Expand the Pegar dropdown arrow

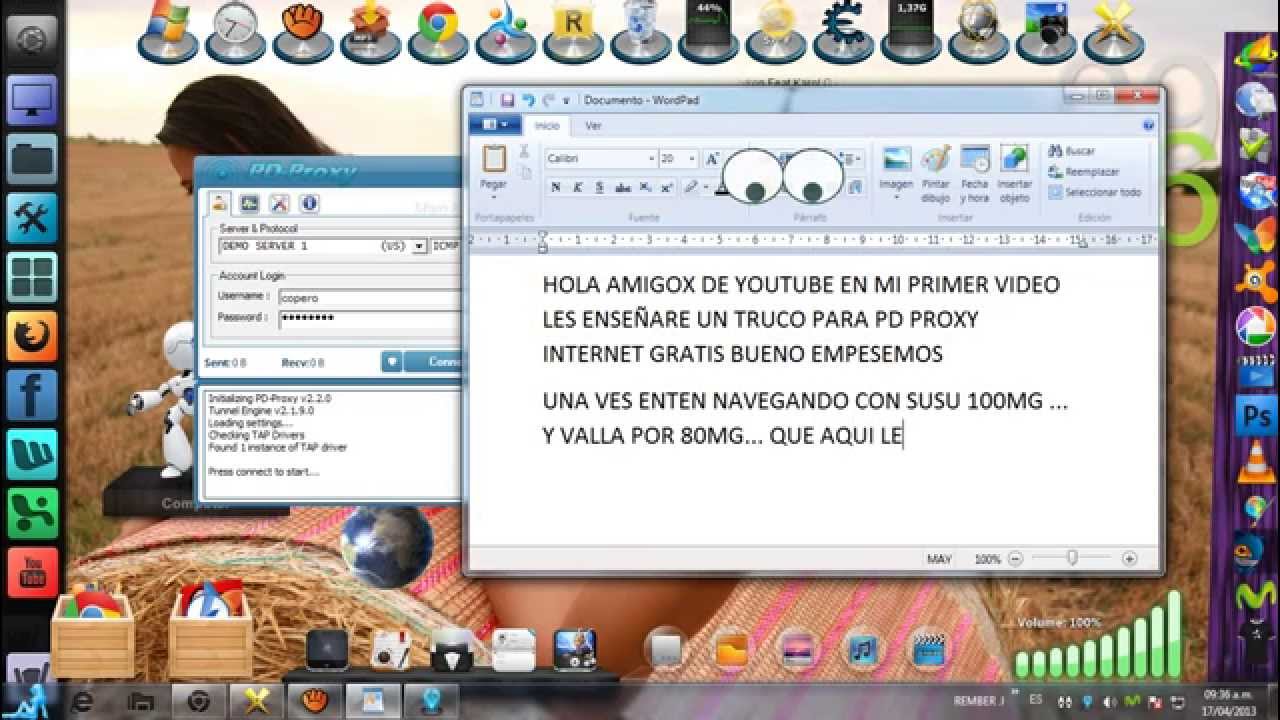494,197
